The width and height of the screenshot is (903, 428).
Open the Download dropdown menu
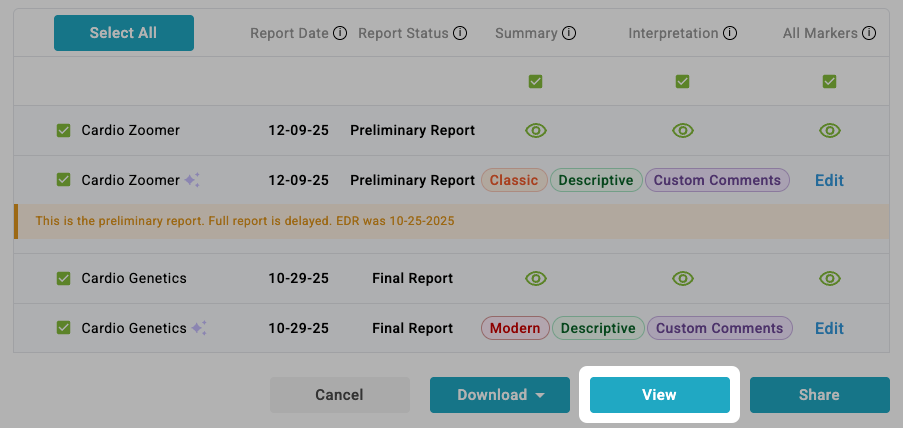pos(500,395)
